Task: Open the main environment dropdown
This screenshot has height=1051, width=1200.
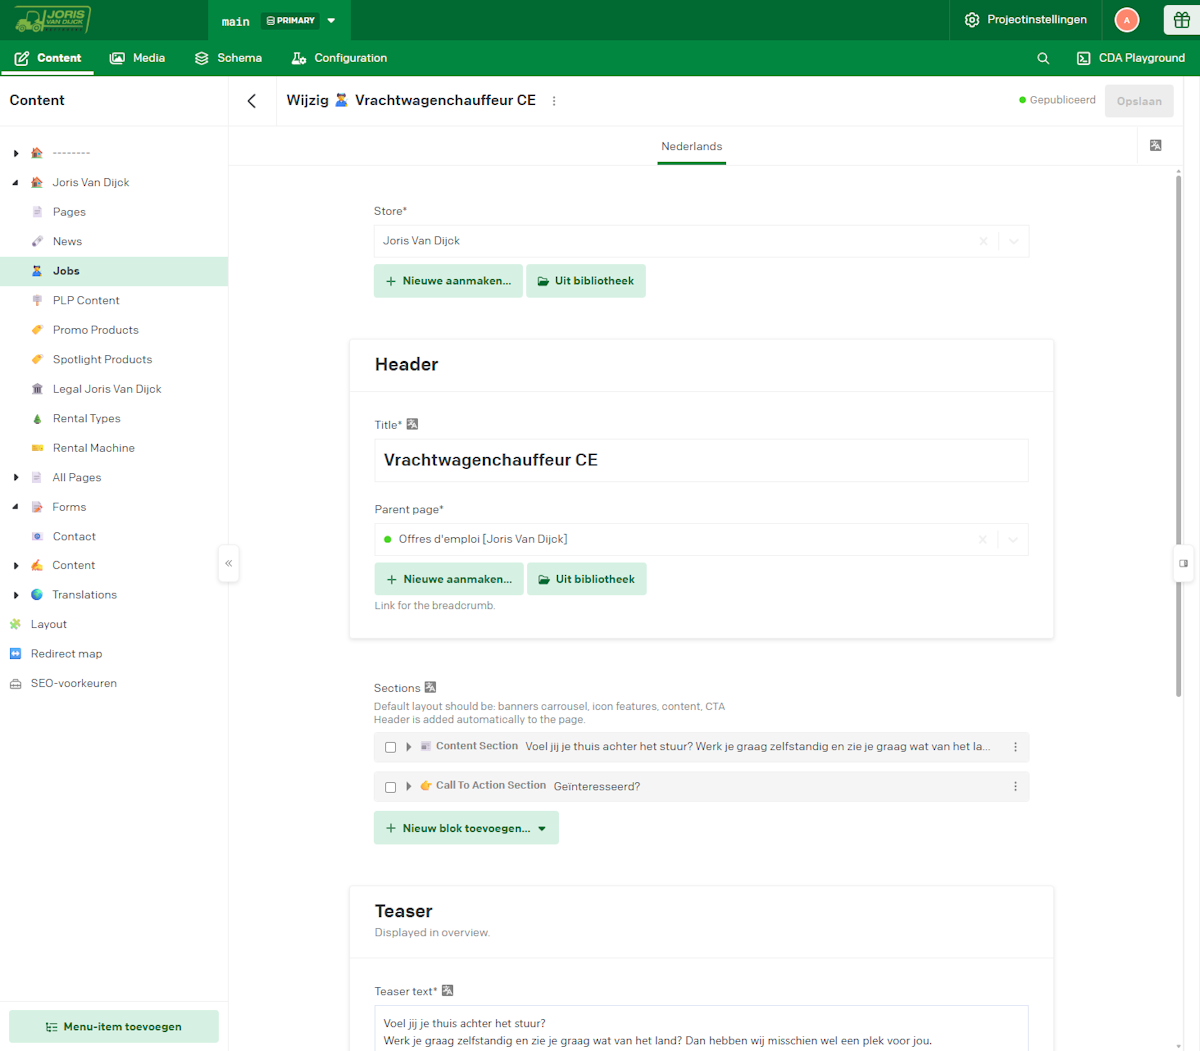Action: pos(331,20)
